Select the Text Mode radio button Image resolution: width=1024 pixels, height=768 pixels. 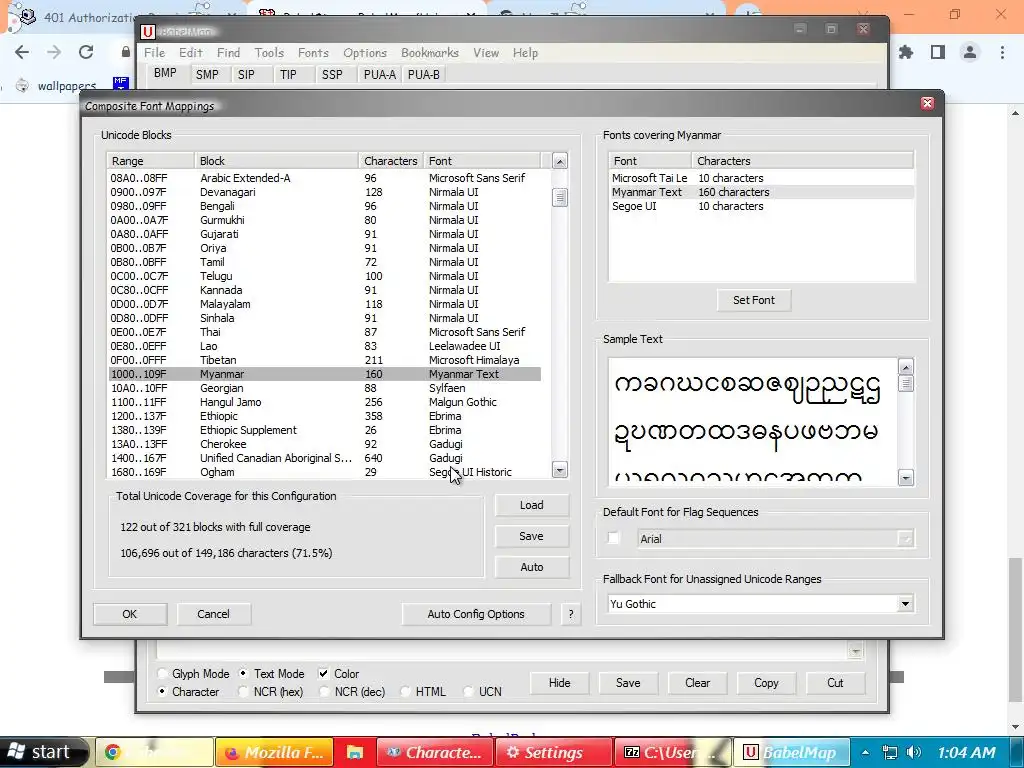point(243,673)
